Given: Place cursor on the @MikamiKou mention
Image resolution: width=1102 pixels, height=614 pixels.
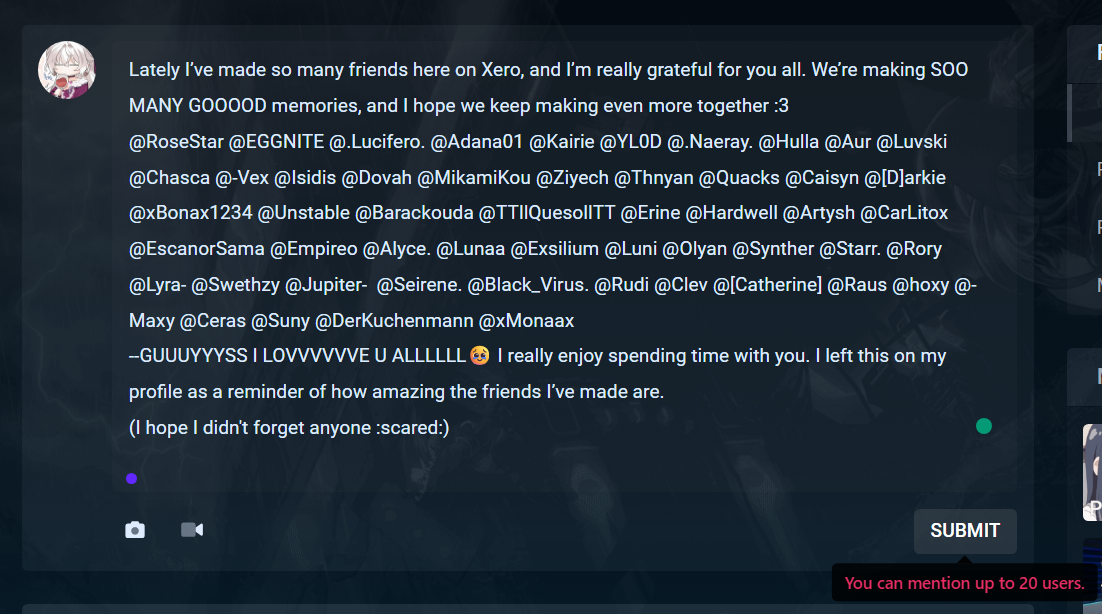Looking at the screenshot, I should click(x=474, y=178).
